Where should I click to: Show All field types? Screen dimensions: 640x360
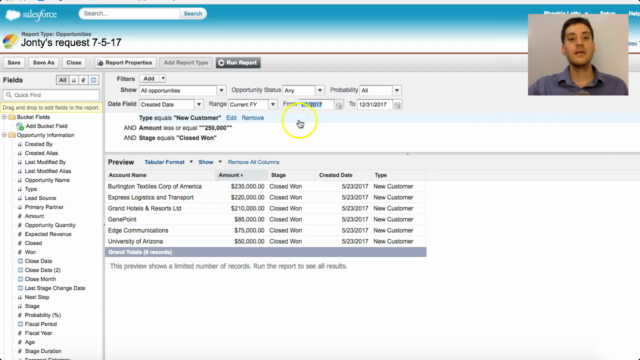coord(62,80)
